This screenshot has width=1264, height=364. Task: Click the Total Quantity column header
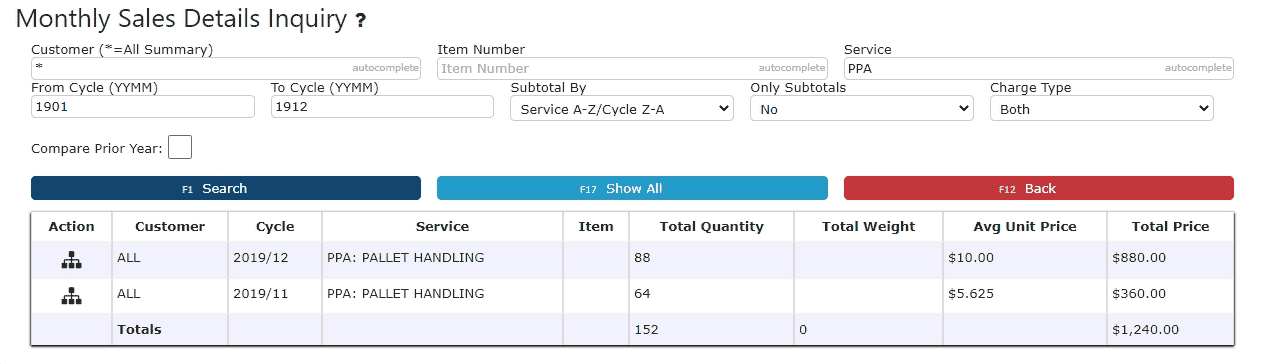[711, 227]
